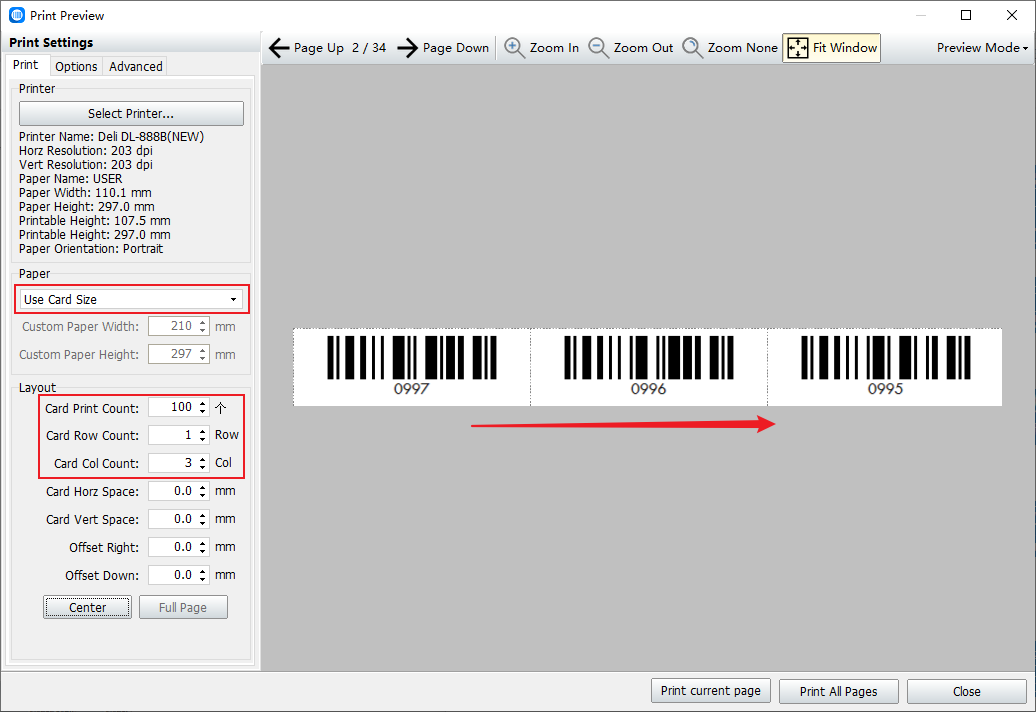Click the Zoom In magnifier icon

tap(514, 48)
